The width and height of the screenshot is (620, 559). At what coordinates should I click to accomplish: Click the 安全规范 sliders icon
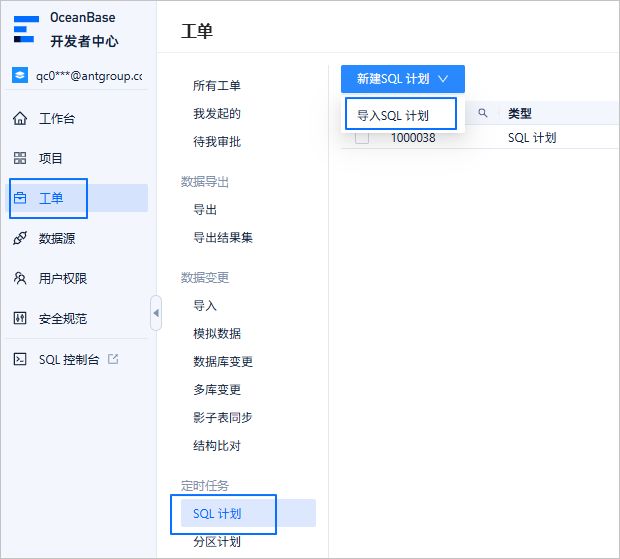click(20, 318)
